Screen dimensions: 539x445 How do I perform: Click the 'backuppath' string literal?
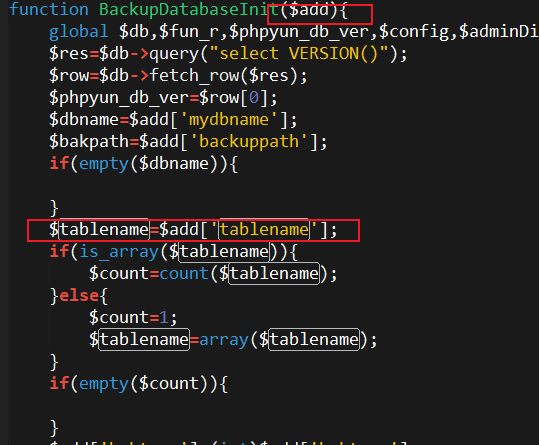click(x=249, y=142)
